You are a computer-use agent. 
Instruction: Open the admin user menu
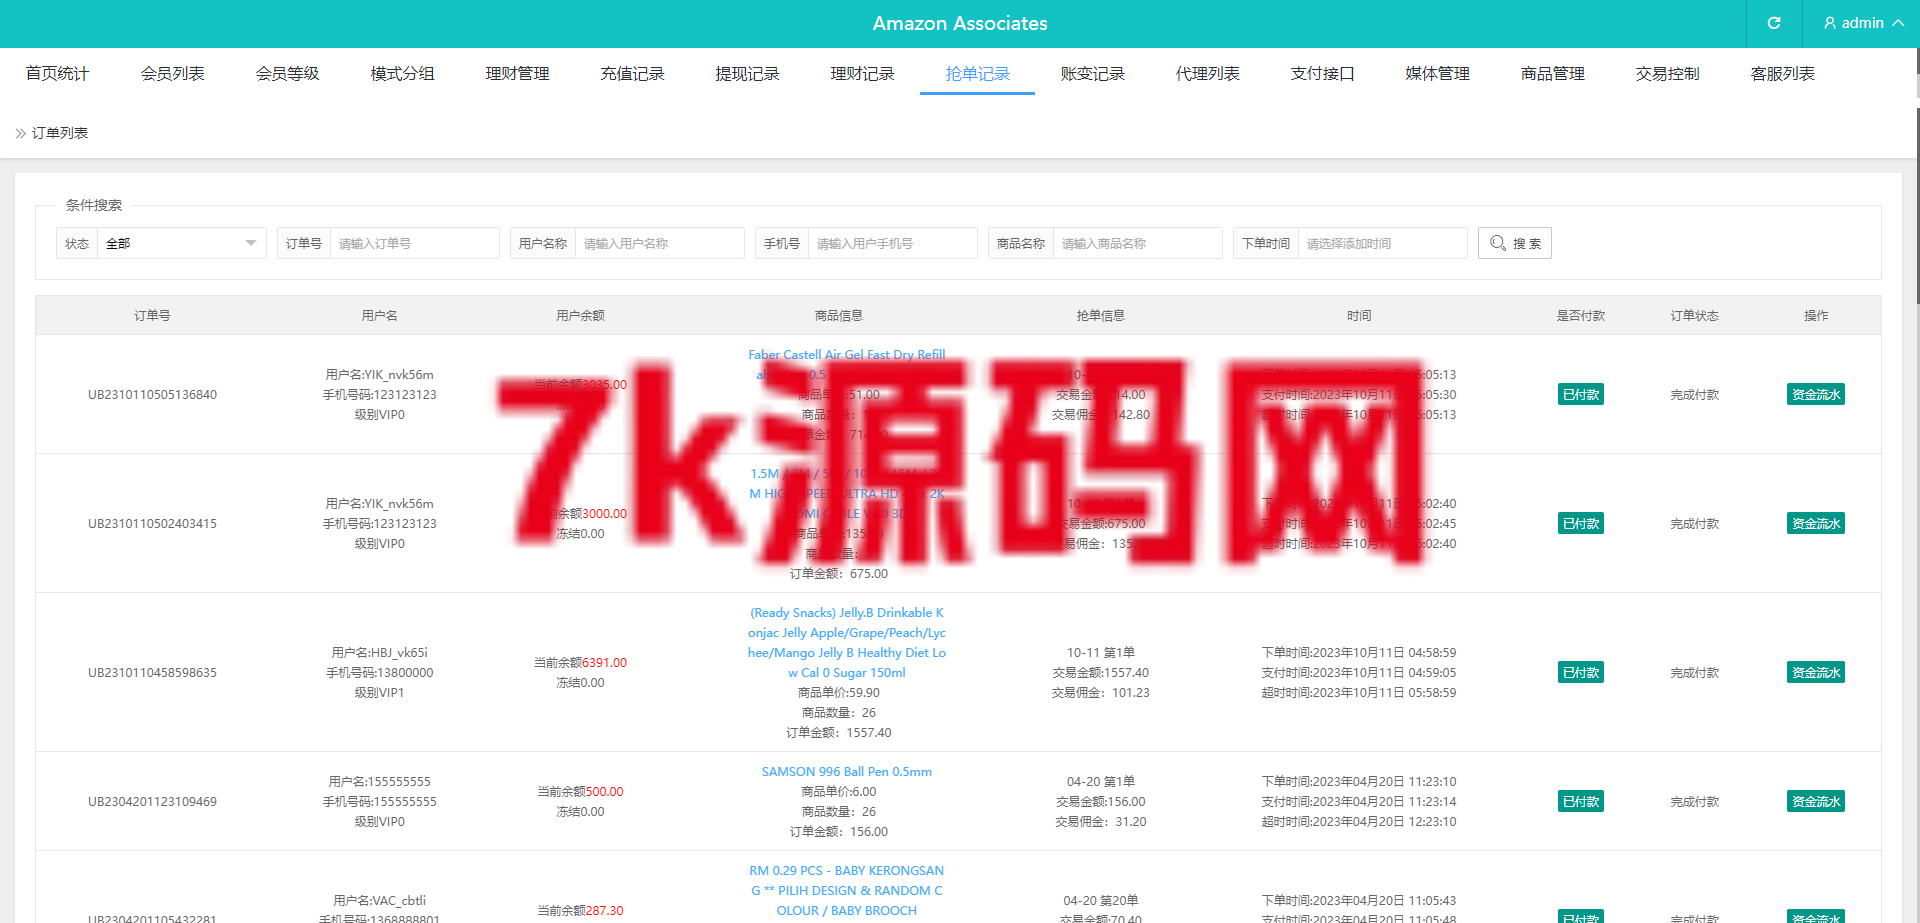point(1863,23)
